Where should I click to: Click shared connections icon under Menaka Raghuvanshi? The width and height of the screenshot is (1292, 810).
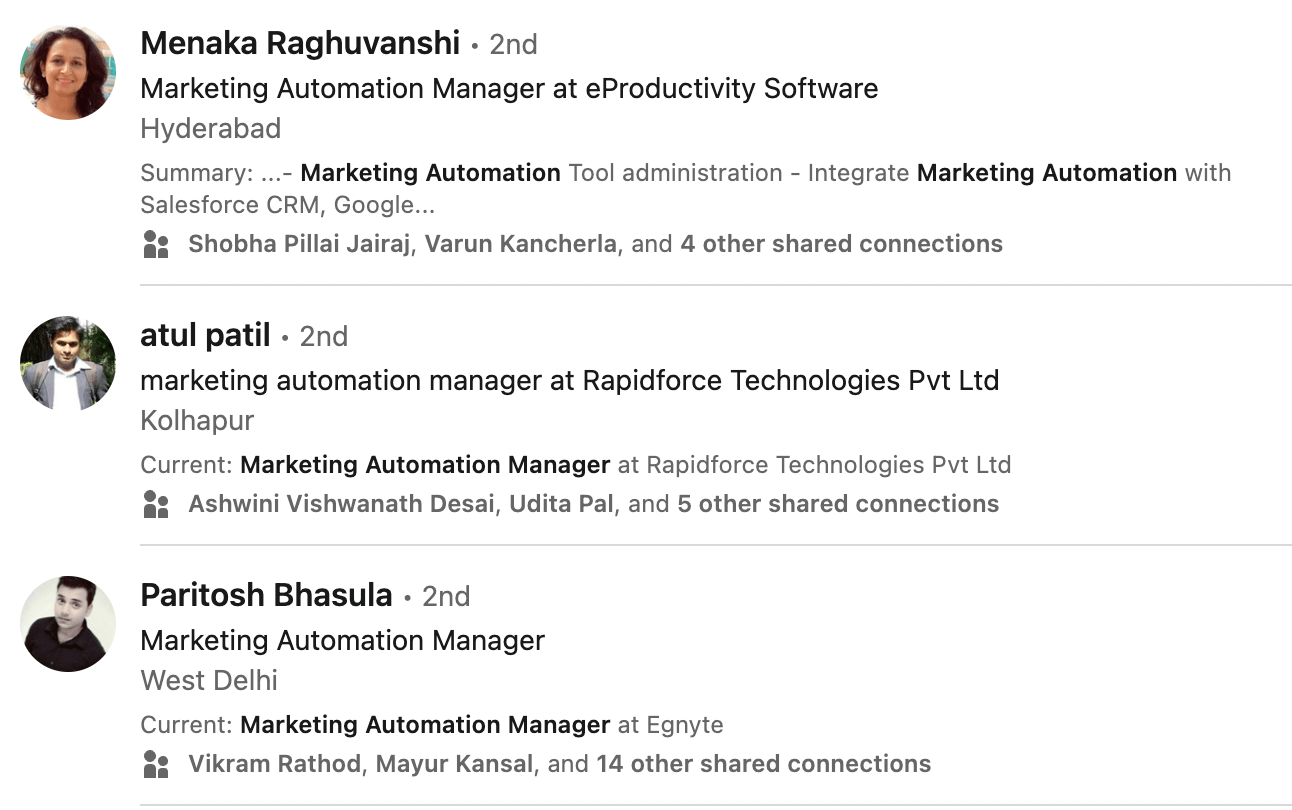(156, 244)
